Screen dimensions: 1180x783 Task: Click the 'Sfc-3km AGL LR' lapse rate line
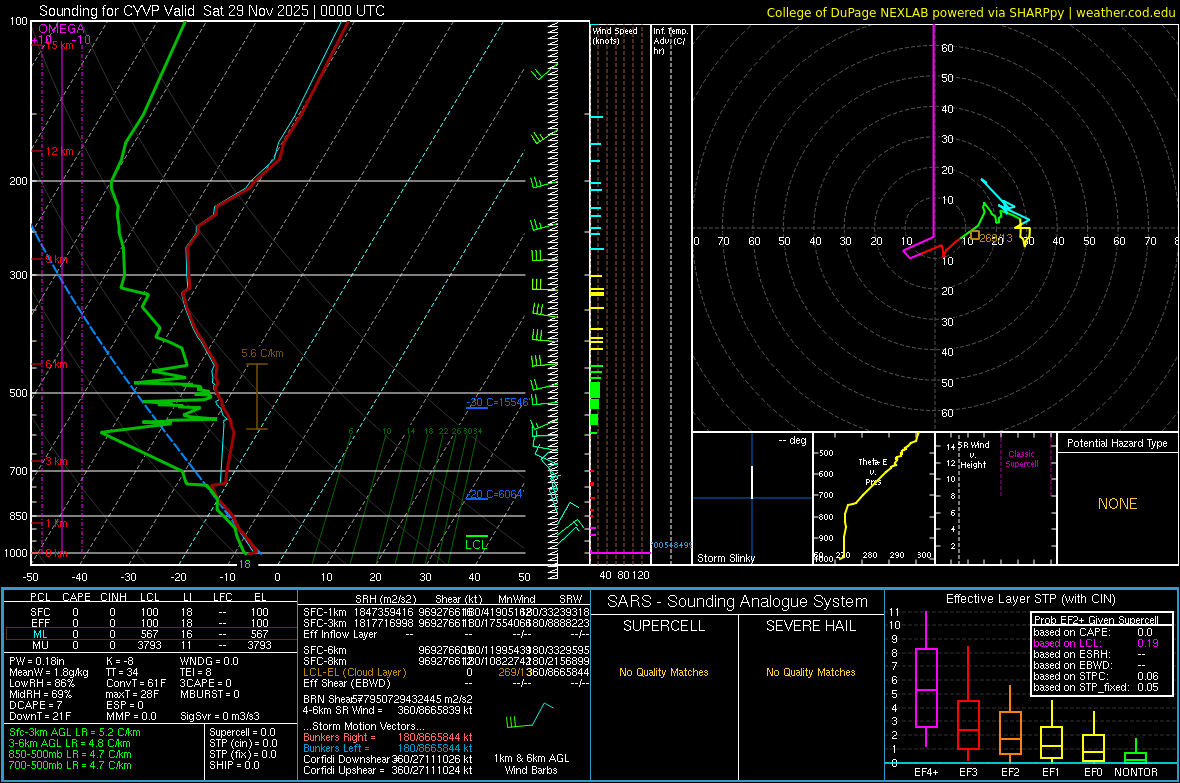click(x=75, y=732)
